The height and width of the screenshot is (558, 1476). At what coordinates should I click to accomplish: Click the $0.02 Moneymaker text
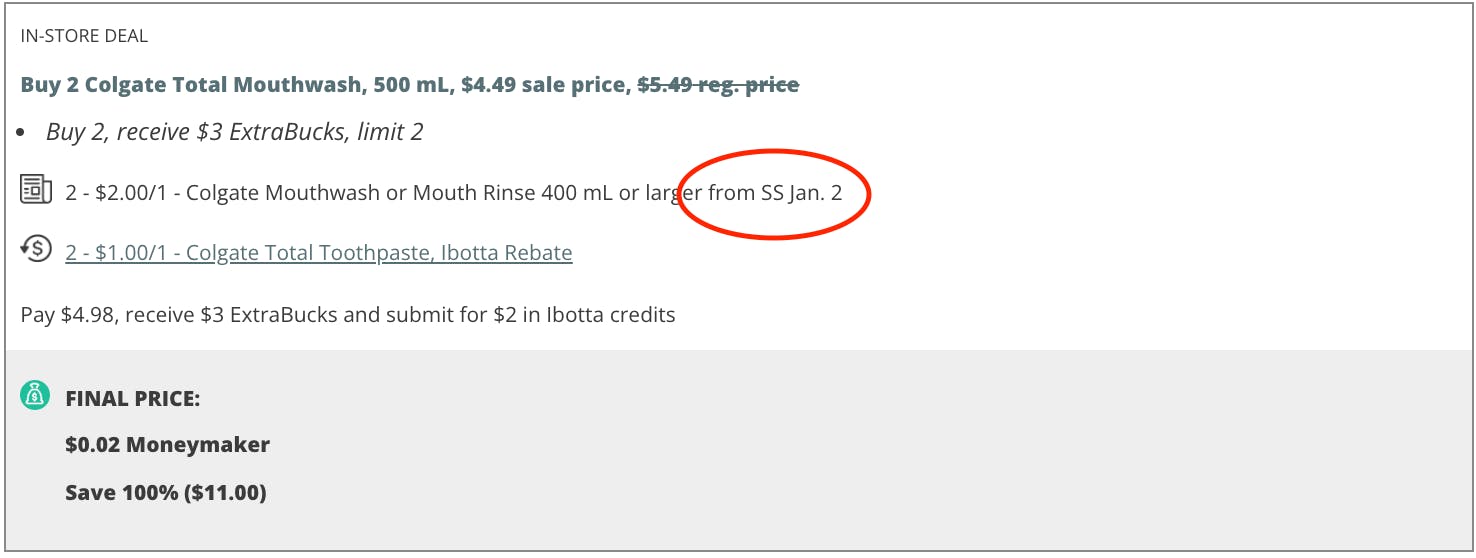[x=167, y=445]
